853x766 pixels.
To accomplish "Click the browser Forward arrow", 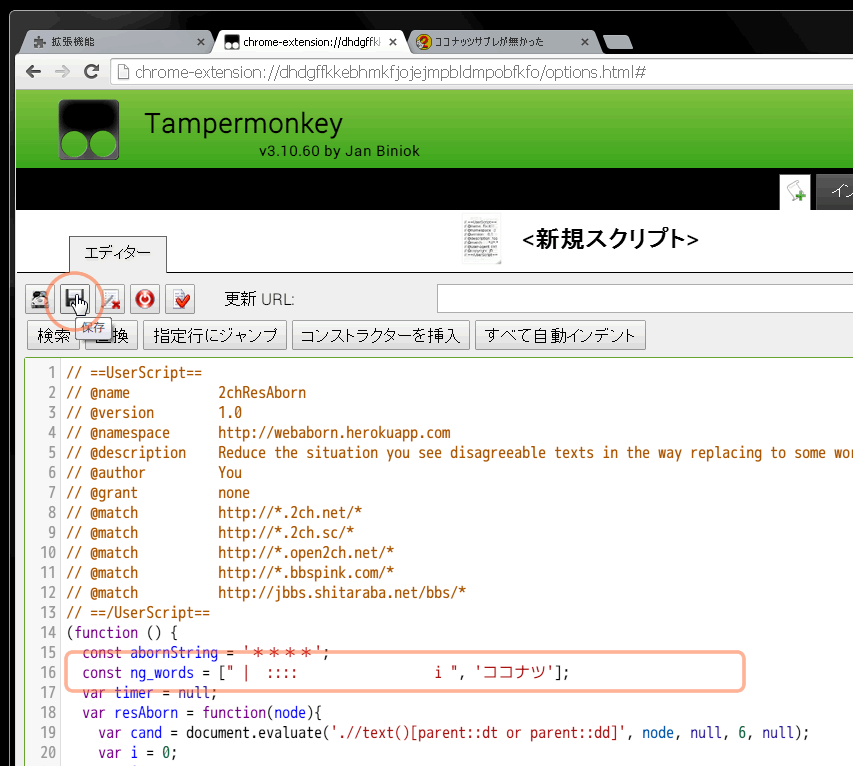I will point(63,71).
